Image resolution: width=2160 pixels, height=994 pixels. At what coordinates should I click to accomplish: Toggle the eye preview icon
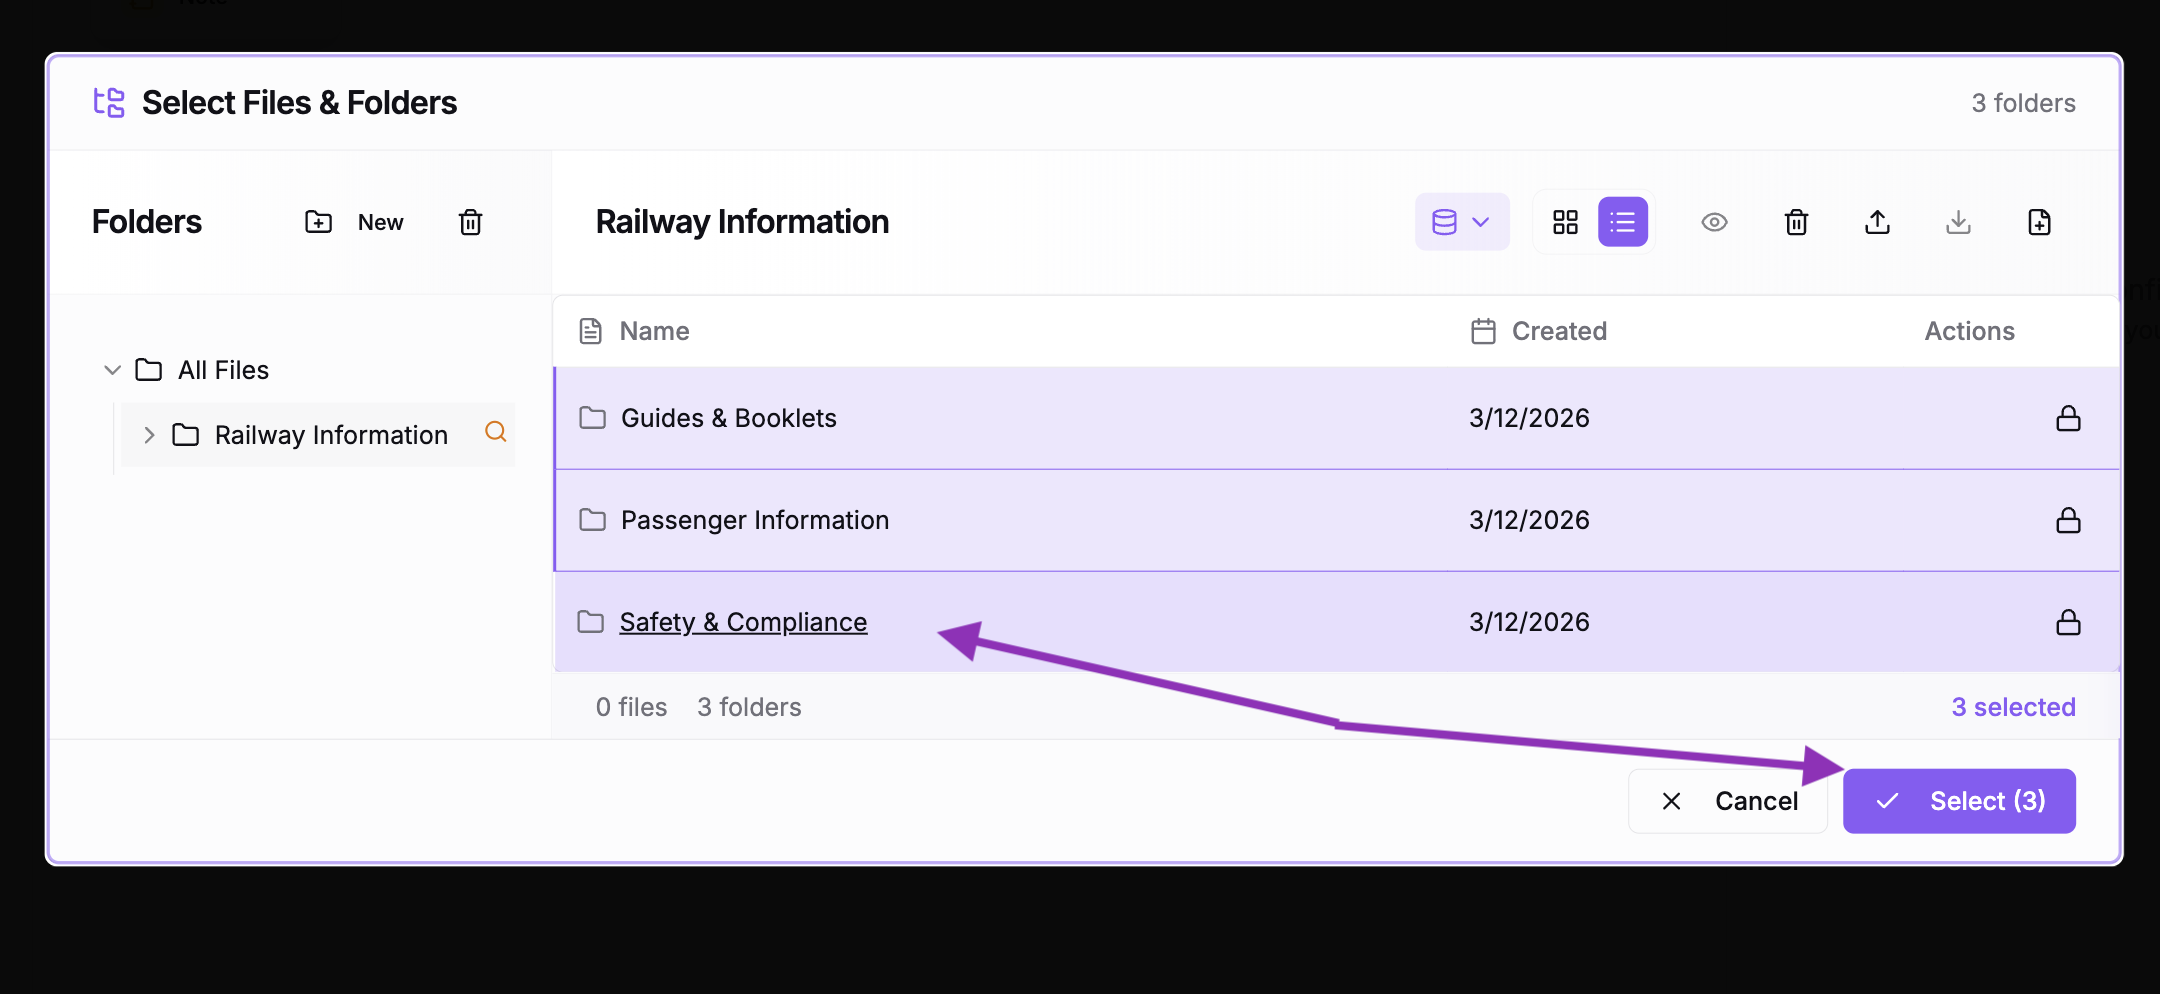[x=1714, y=222]
